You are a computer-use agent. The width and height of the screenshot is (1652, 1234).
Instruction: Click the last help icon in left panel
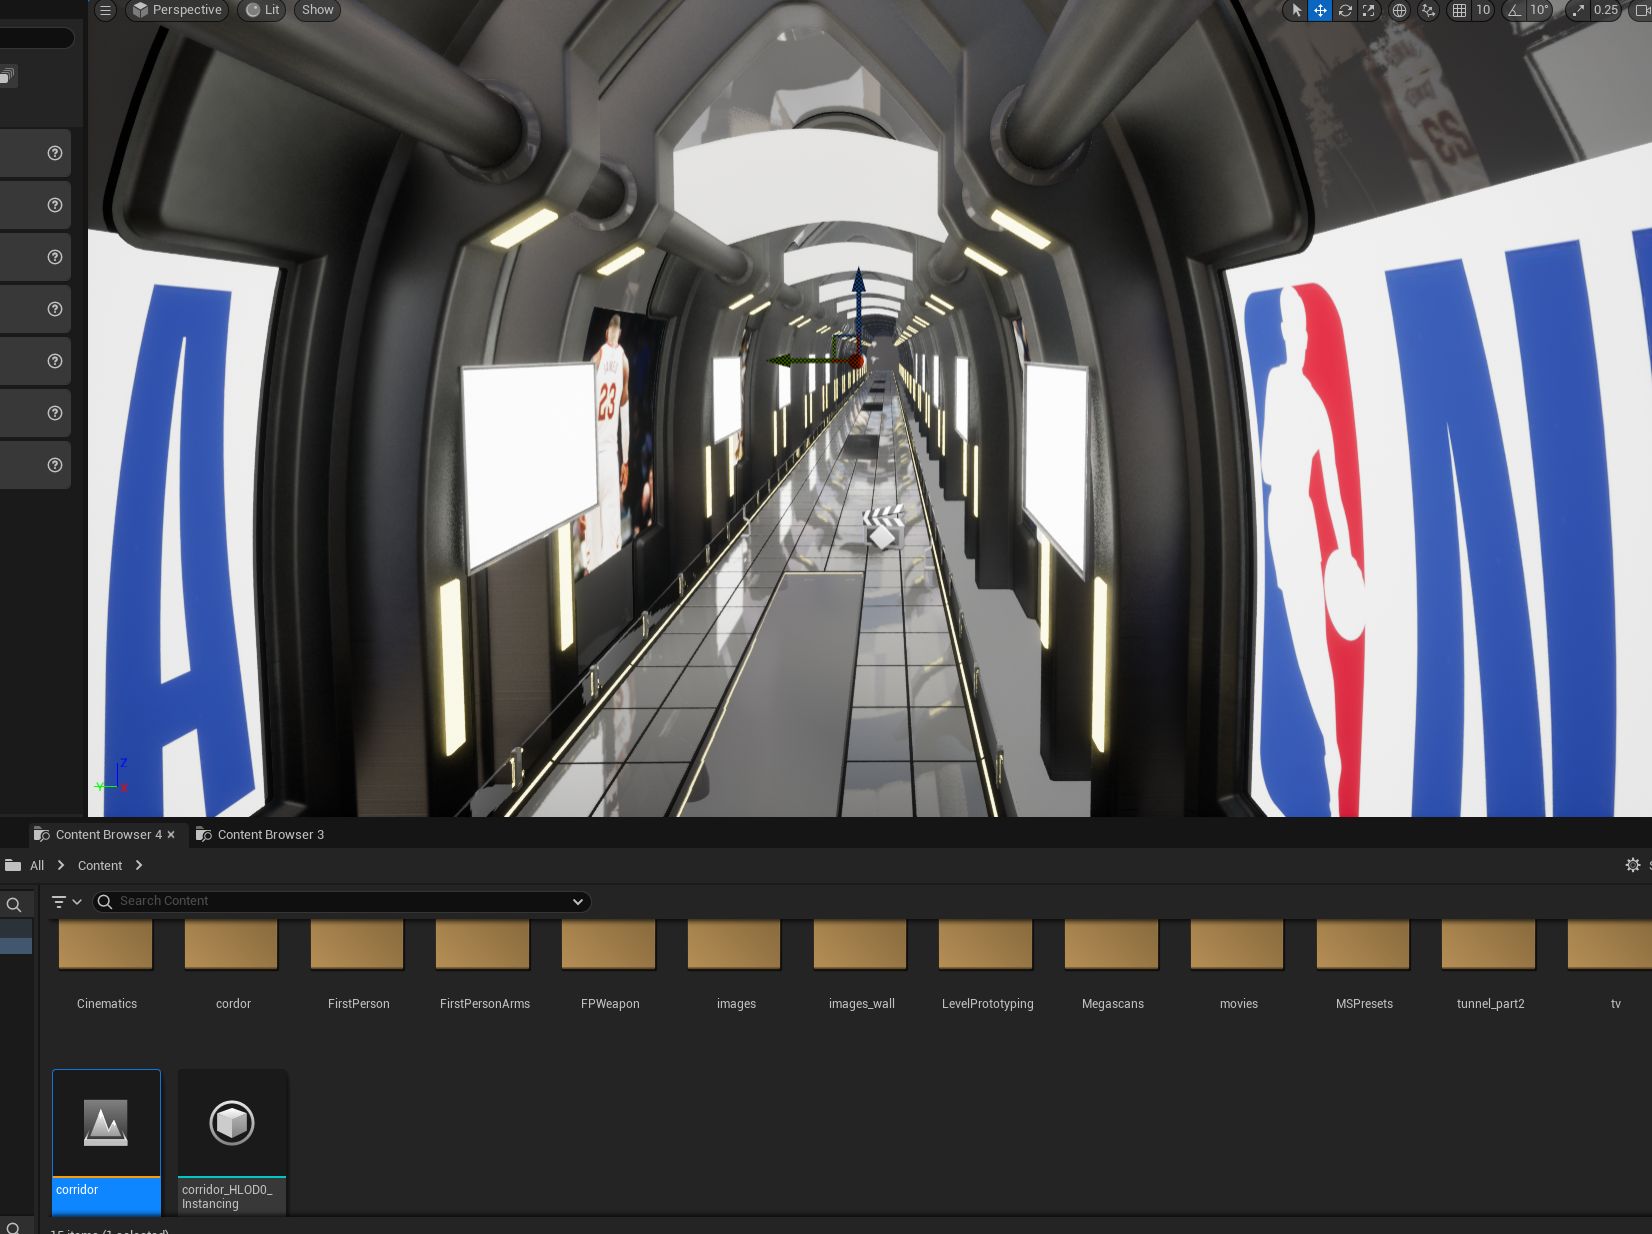point(55,465)
